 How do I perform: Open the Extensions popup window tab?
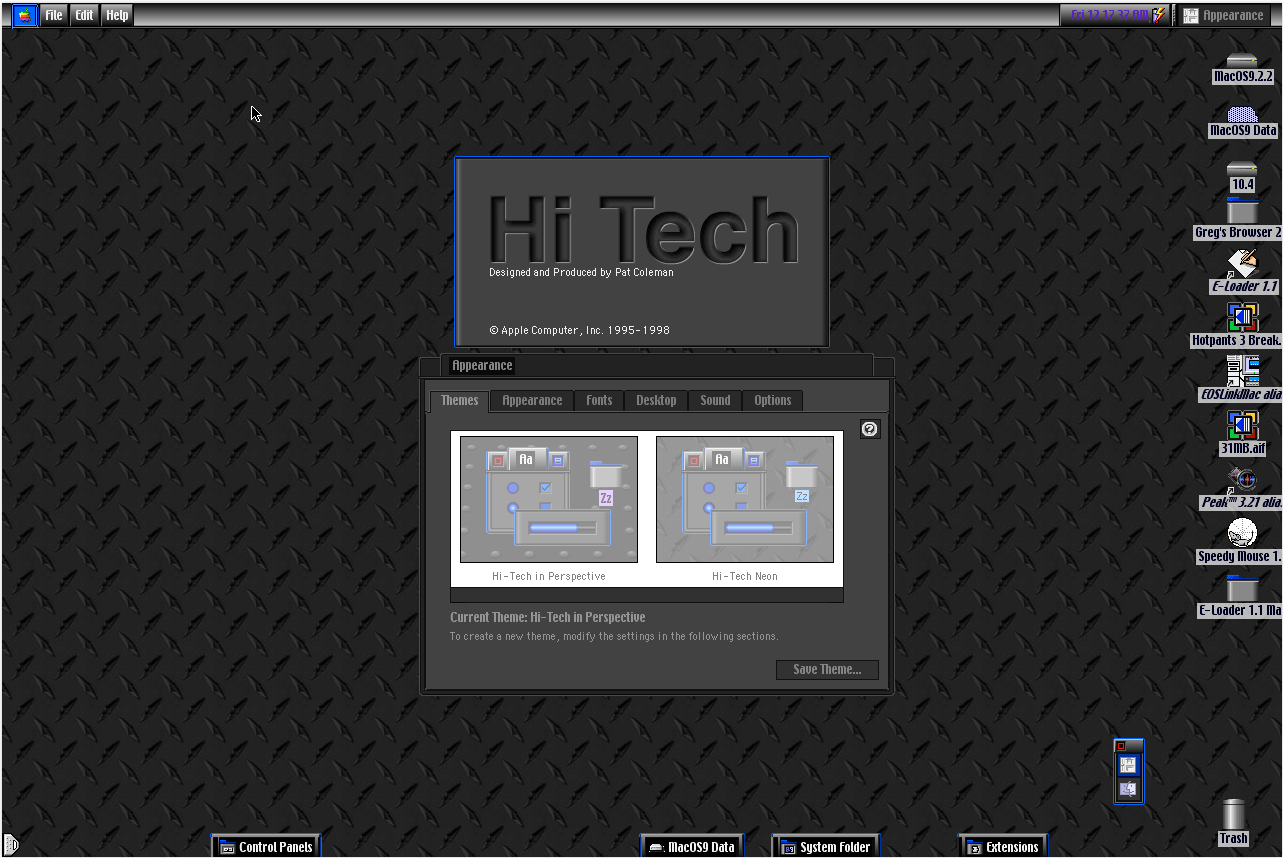click(1002, 847)
